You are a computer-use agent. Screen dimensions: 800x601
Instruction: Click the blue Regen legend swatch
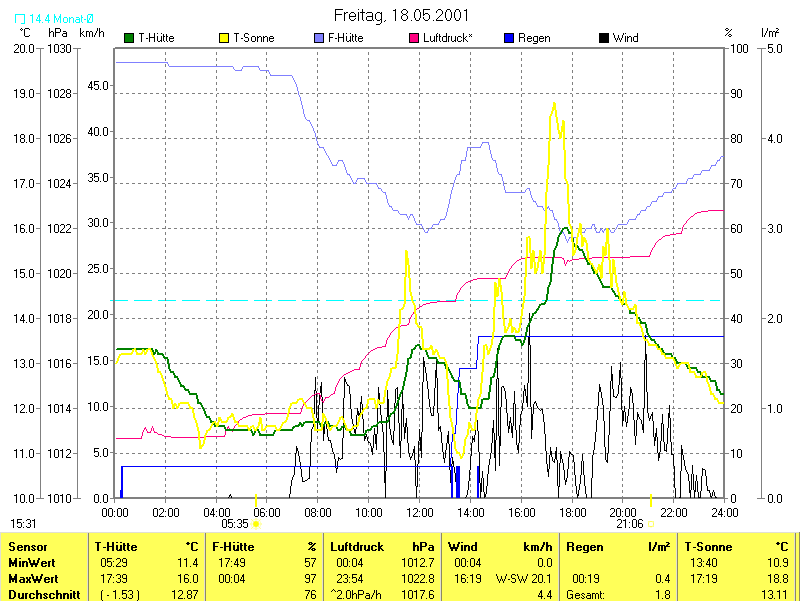point(509,38)
